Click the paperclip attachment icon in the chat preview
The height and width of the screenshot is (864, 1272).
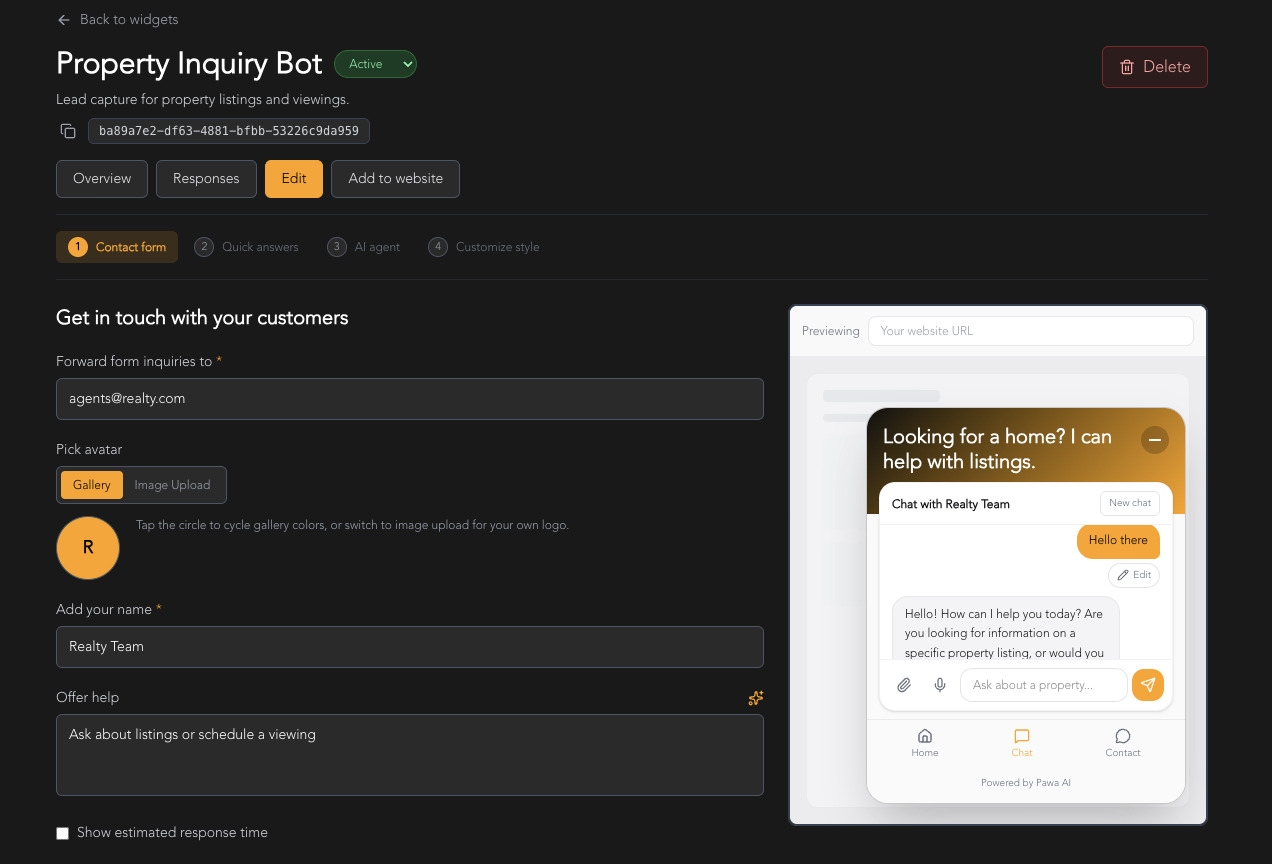pyautogui.click(x=904, y=685)
